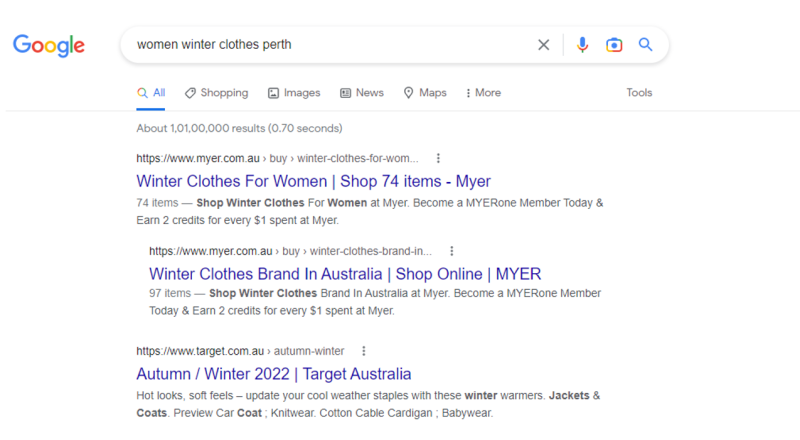Open the Maps tab

[425, 93]
